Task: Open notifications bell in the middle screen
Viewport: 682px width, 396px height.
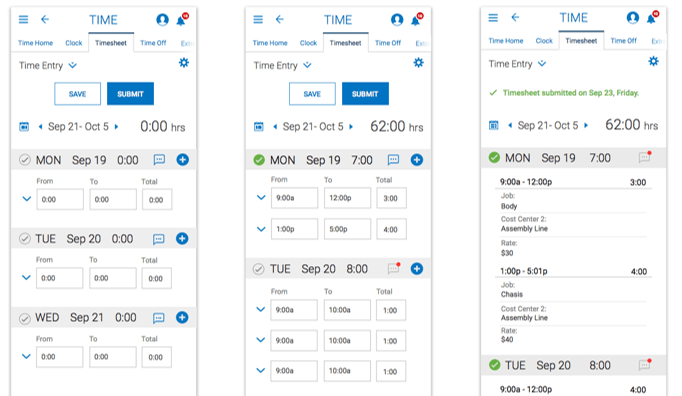Action: [x=416, y=20]
